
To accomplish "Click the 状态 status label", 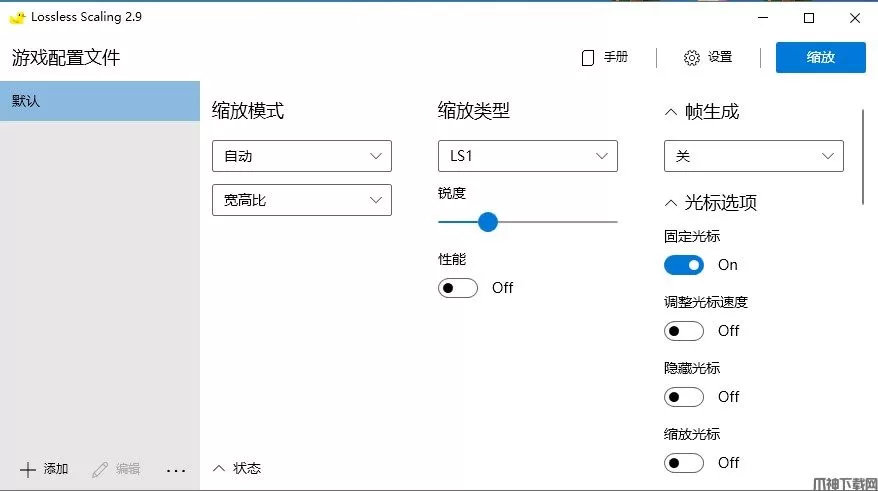I will pos(247,468).
